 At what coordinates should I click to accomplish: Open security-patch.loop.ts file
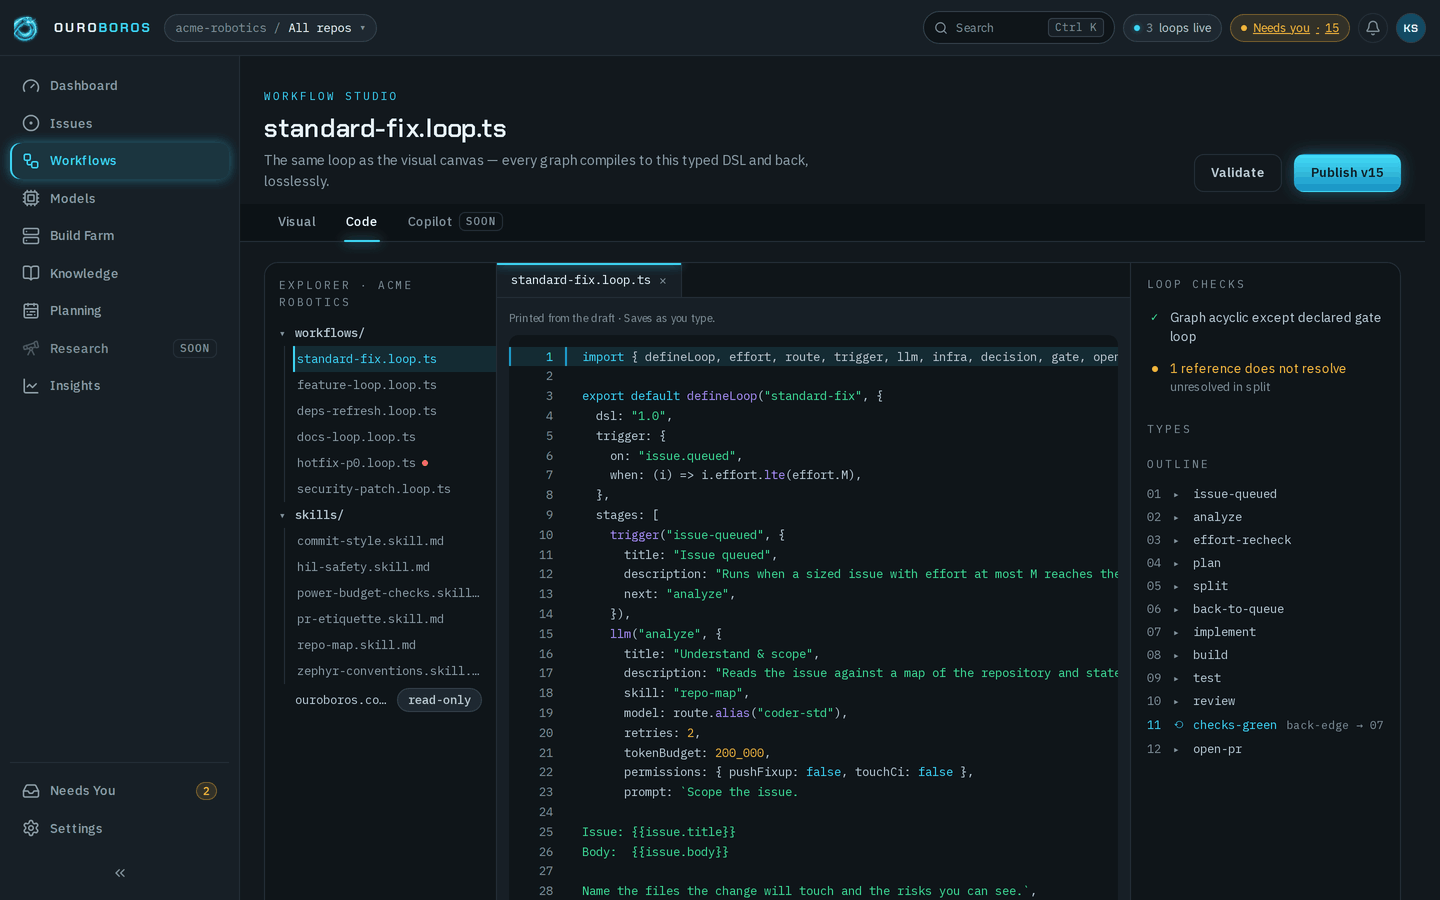click(395, 489)
